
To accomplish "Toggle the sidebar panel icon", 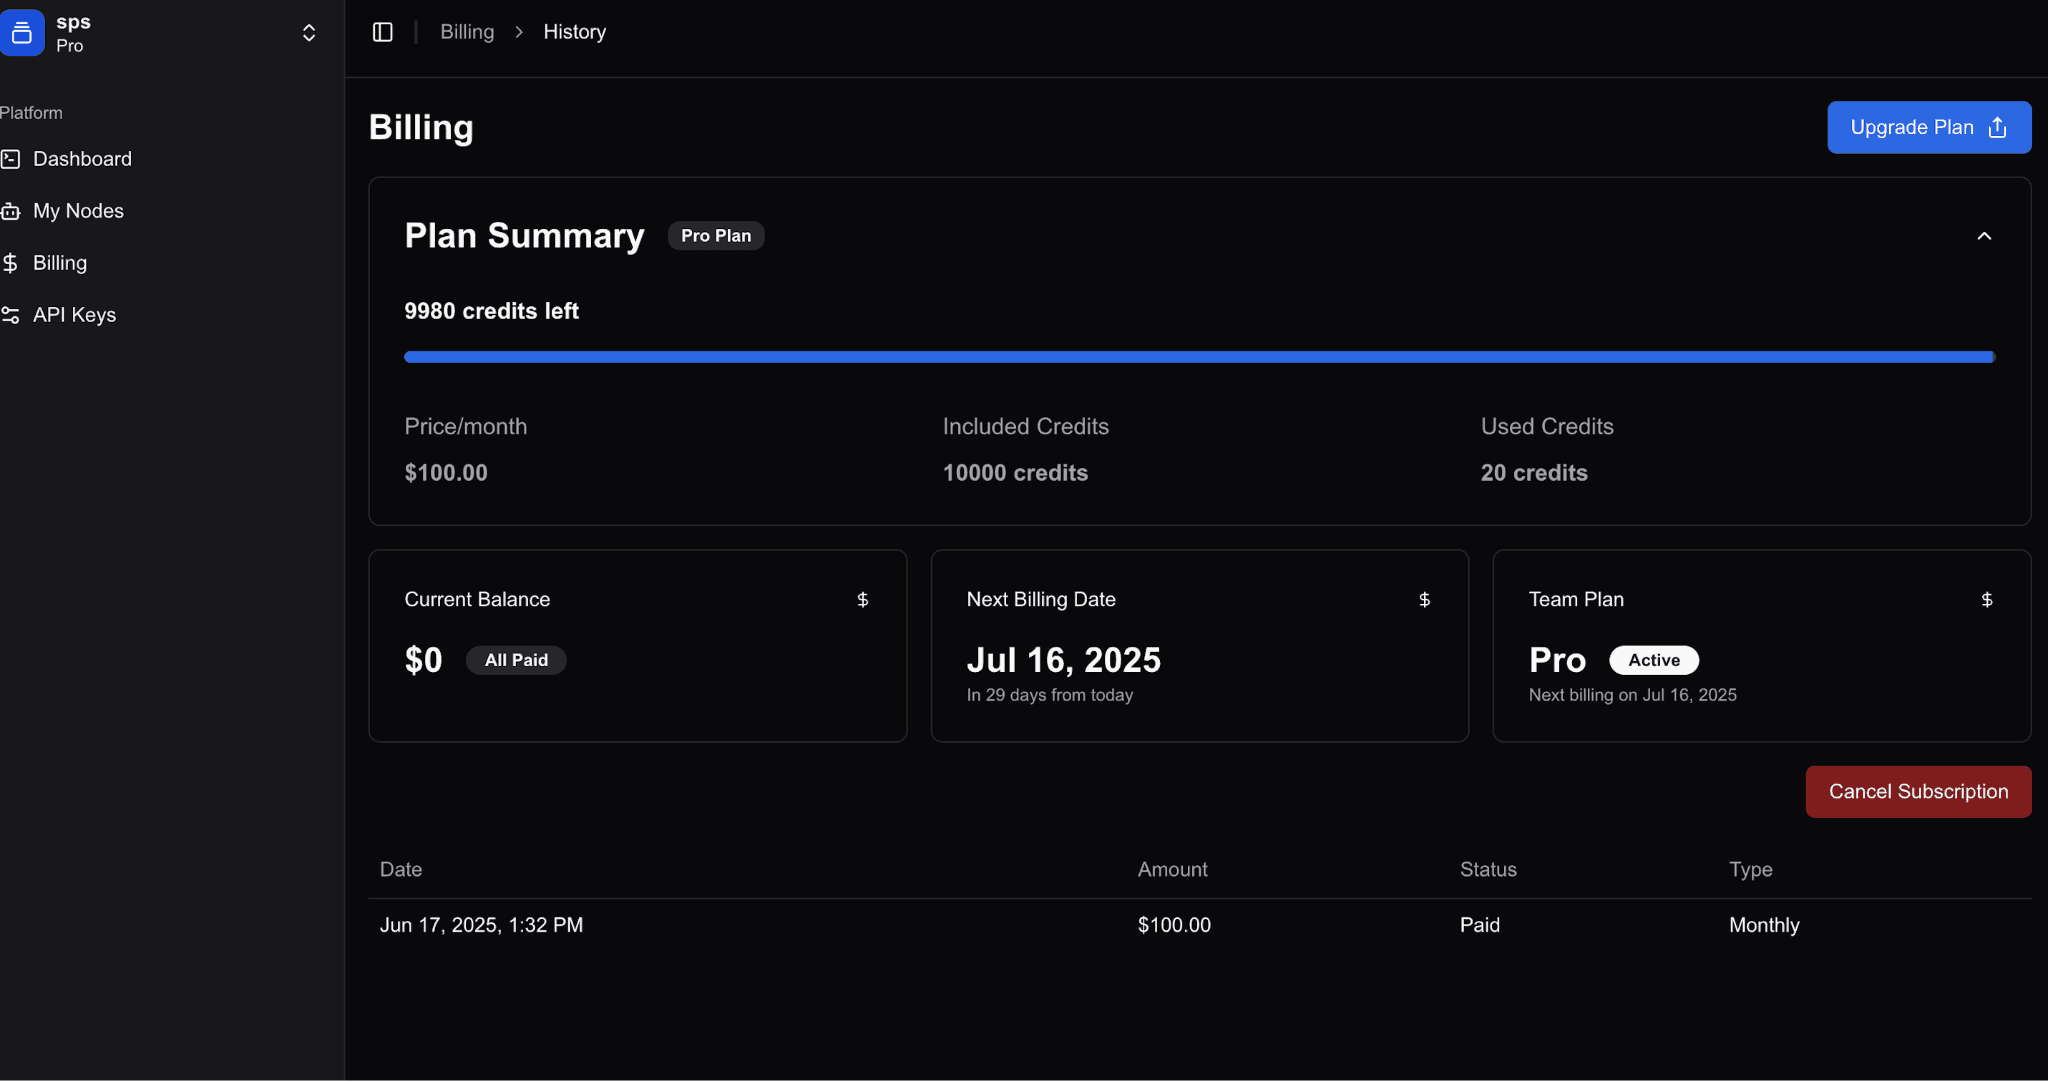I will point(382,32).
